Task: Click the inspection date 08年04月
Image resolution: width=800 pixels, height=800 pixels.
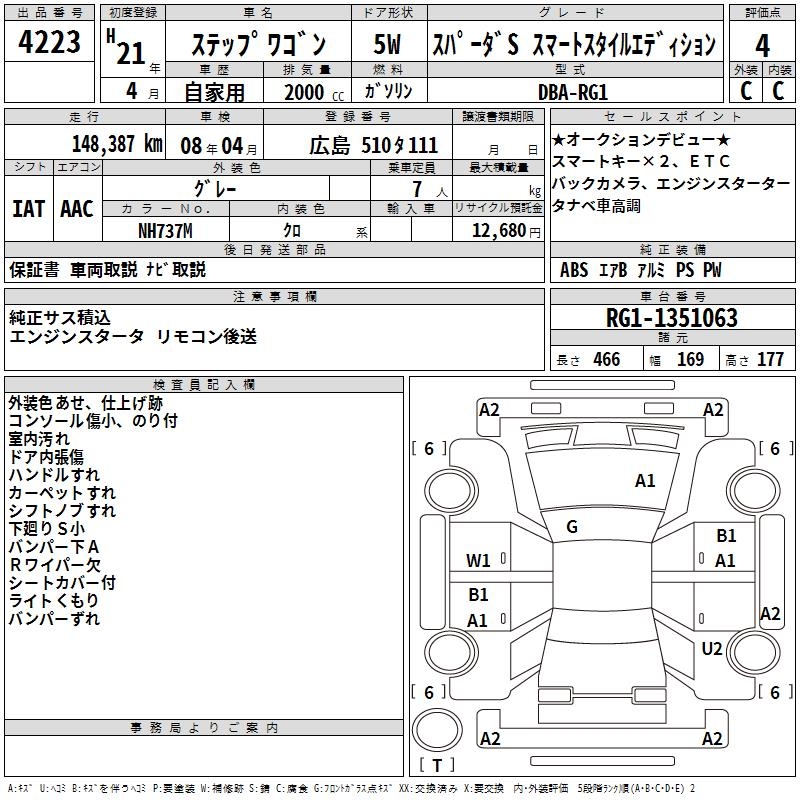Action: pos(219,146)
